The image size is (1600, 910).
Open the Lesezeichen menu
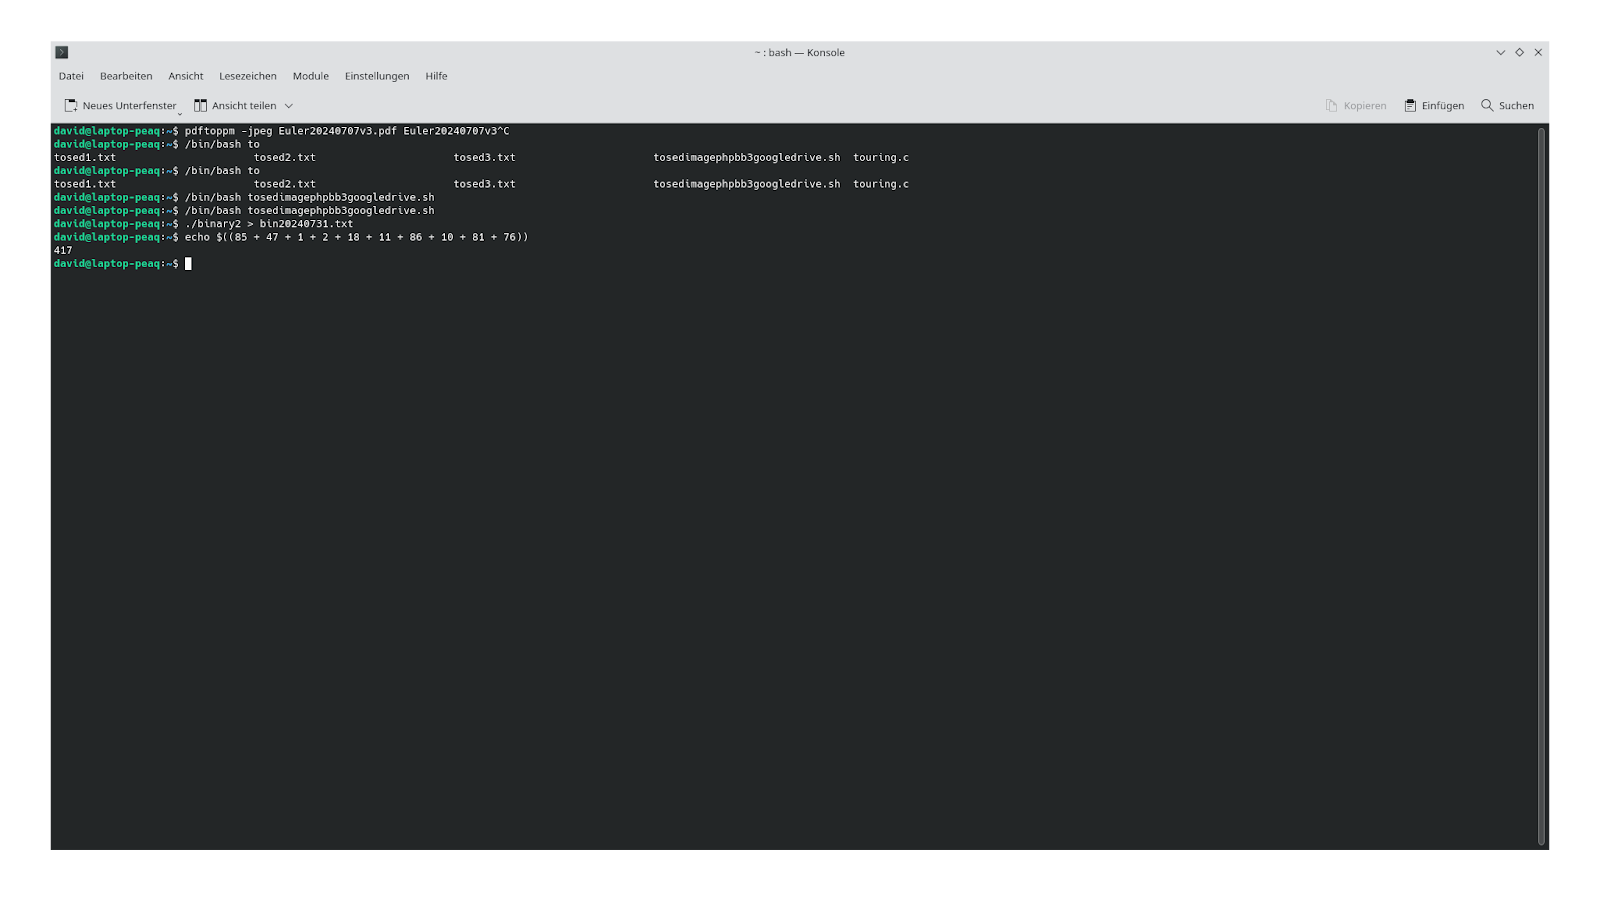(248, 76)
